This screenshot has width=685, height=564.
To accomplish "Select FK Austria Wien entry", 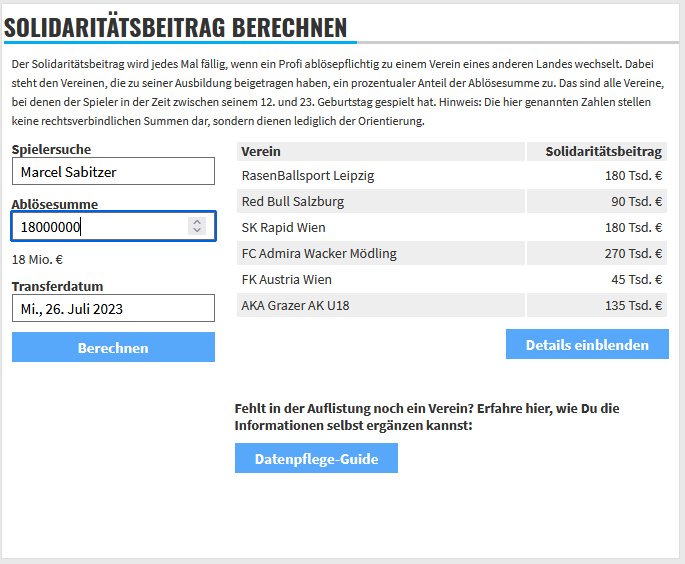I will [x=287, y=280].
